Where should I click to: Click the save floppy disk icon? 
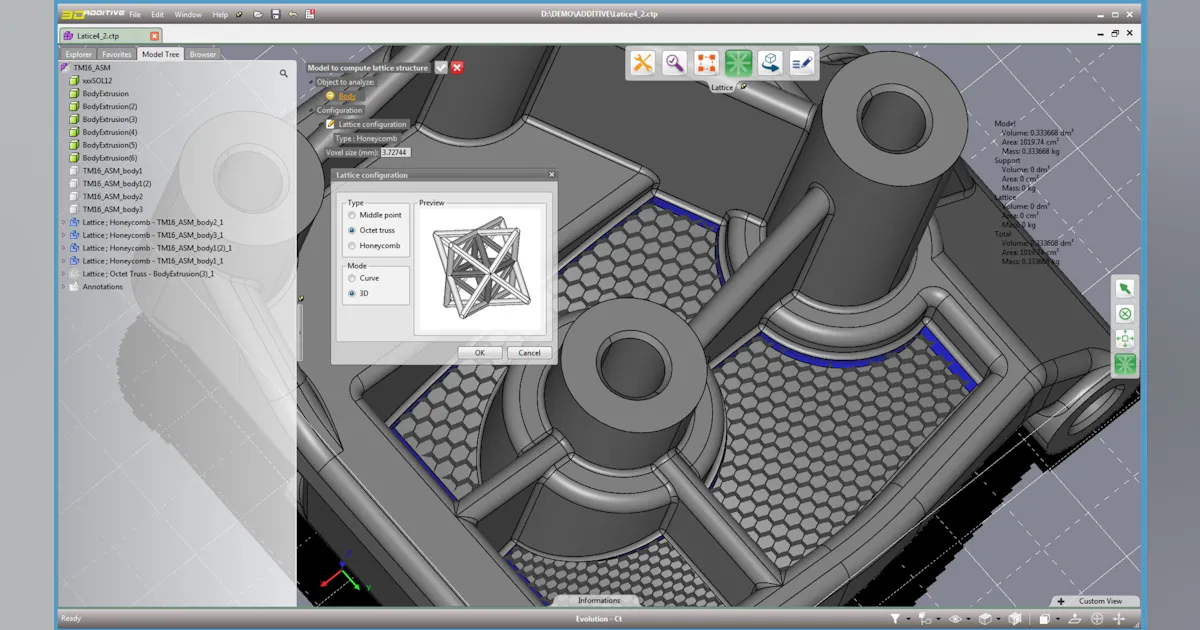[x=275, y=14]
